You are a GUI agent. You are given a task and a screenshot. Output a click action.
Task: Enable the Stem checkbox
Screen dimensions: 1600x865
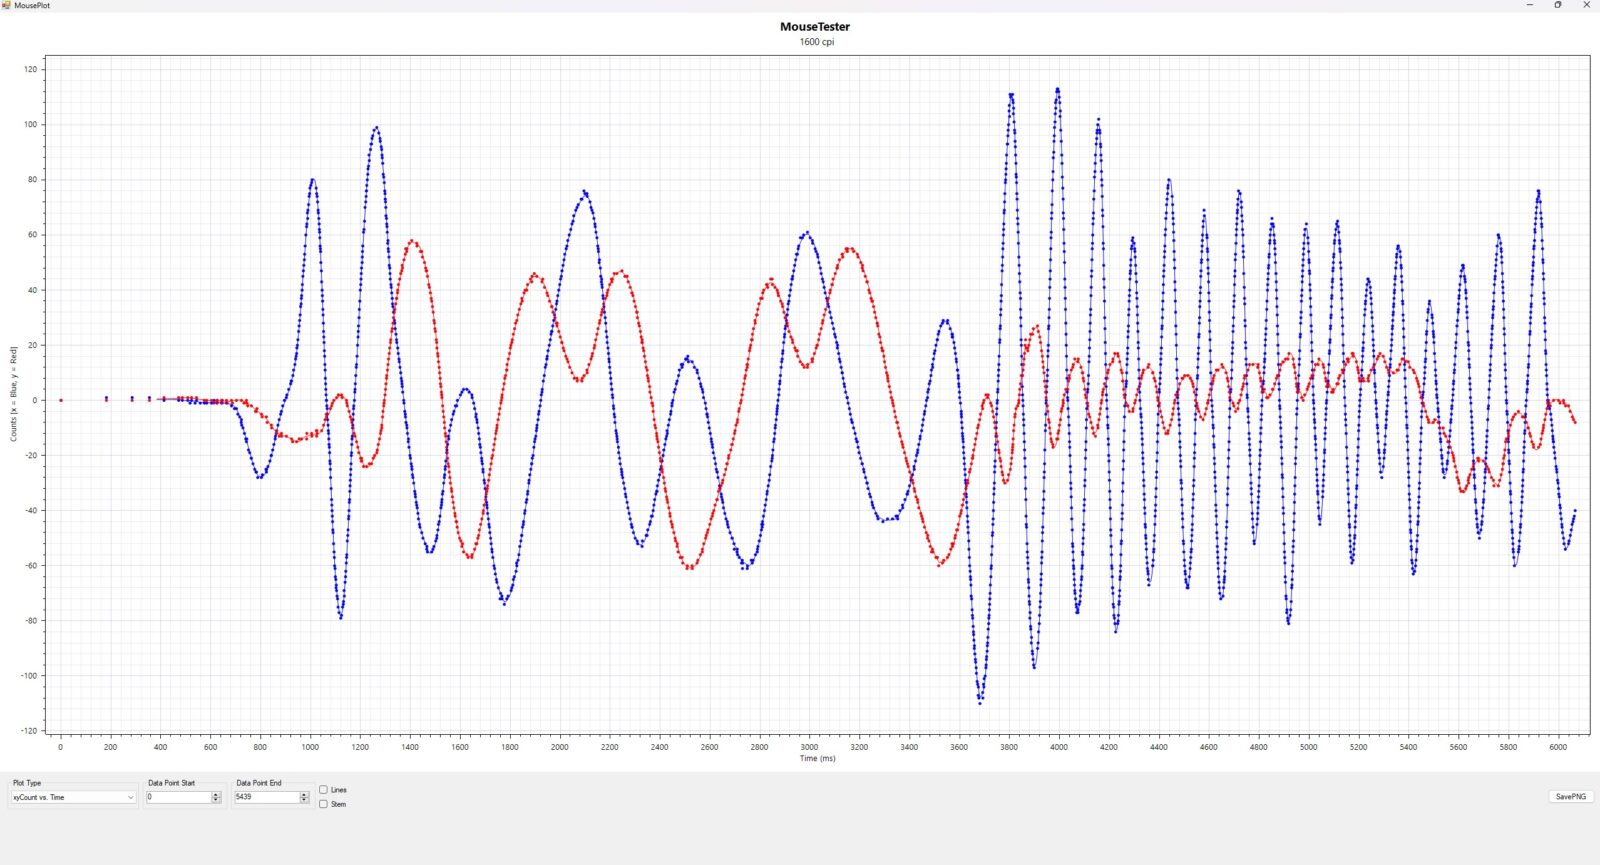pos(323,804)
